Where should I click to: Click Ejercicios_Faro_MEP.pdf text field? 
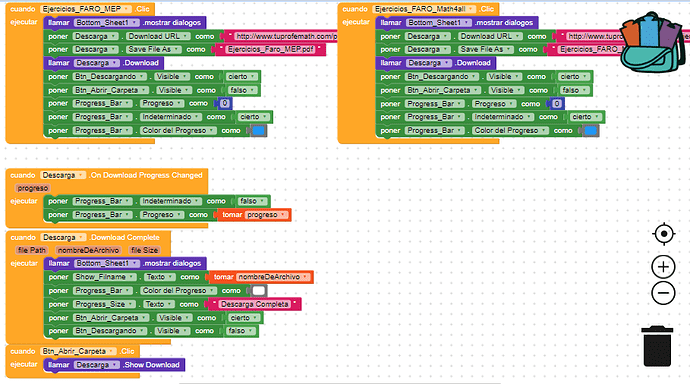(271, 49)
